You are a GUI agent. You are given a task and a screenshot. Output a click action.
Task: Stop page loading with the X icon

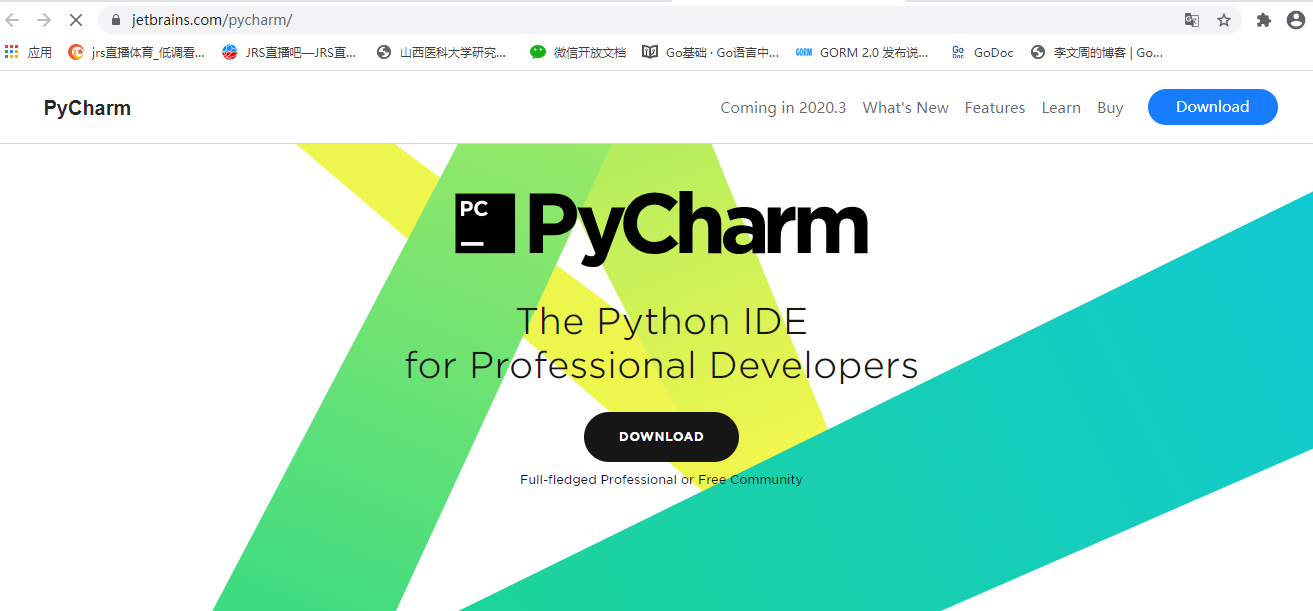(75, 20)
